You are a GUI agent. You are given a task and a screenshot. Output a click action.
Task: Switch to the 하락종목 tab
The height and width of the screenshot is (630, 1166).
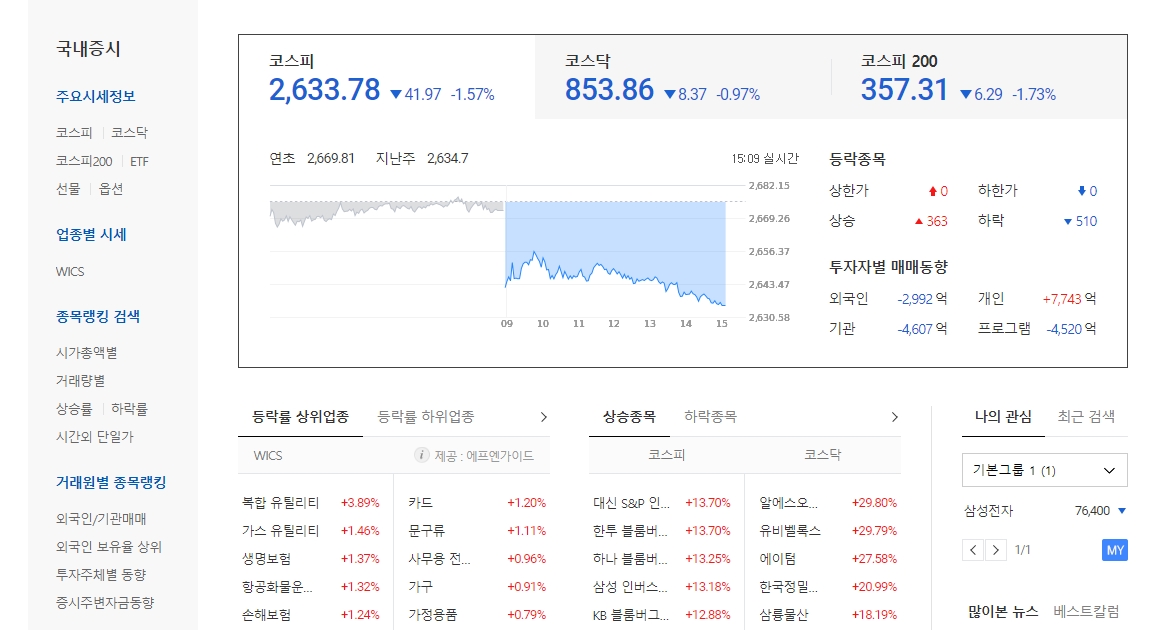709,417
